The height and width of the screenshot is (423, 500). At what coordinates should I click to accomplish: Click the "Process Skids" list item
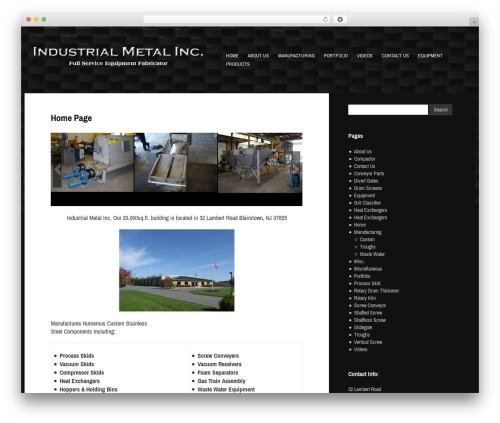coord(77,356)
